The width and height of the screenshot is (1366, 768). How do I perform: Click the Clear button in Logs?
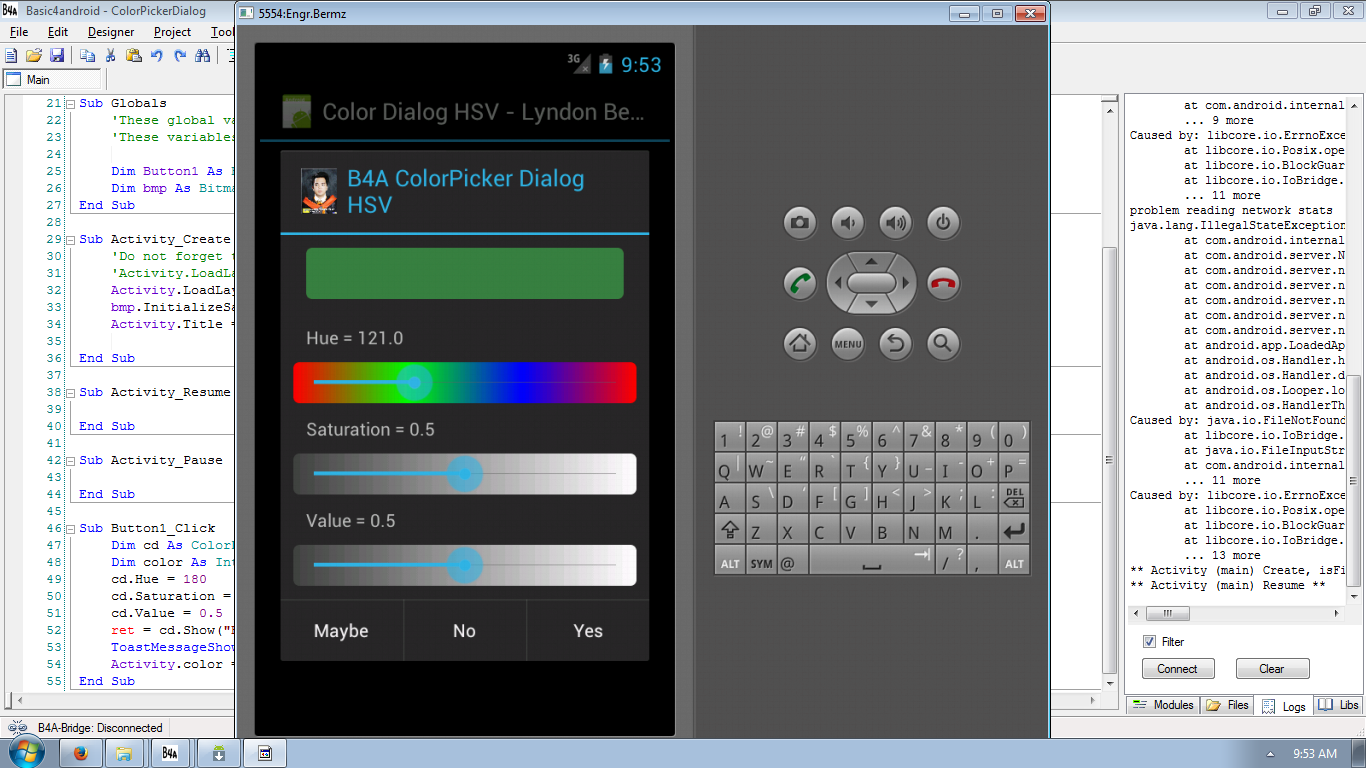pos(1272,669)
